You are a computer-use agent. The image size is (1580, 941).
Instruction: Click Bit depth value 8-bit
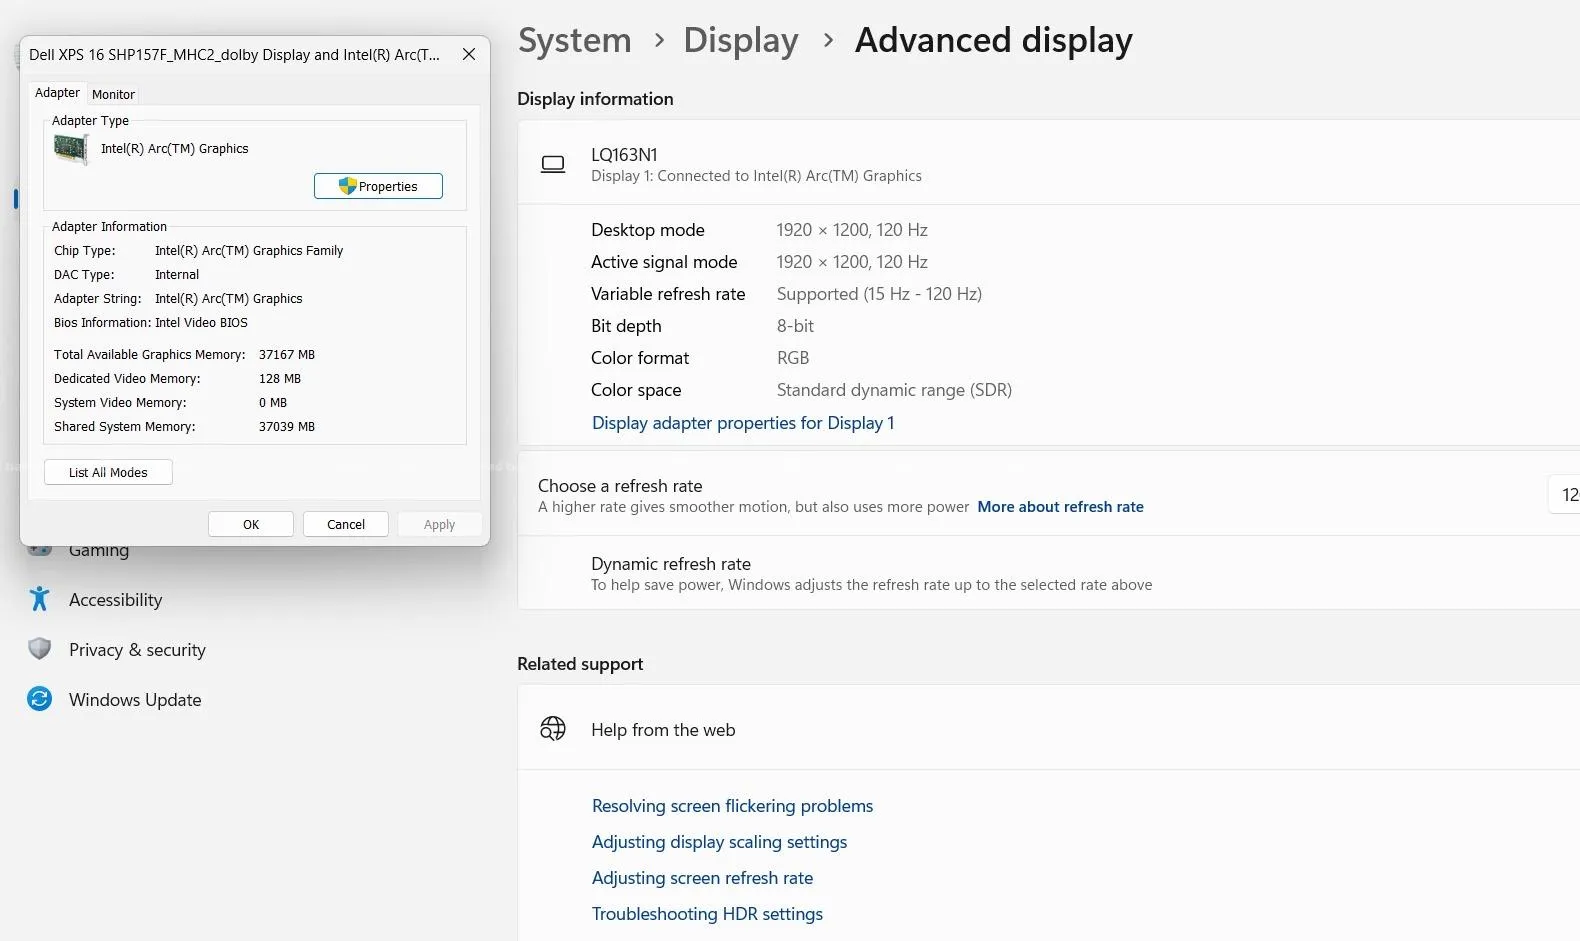click(x=795, y=326)
